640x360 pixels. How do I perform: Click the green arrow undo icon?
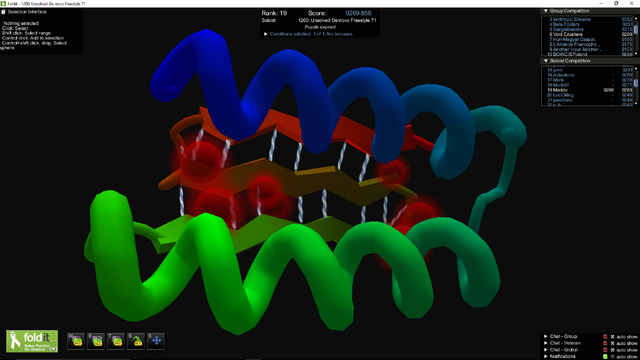[136, 341]
